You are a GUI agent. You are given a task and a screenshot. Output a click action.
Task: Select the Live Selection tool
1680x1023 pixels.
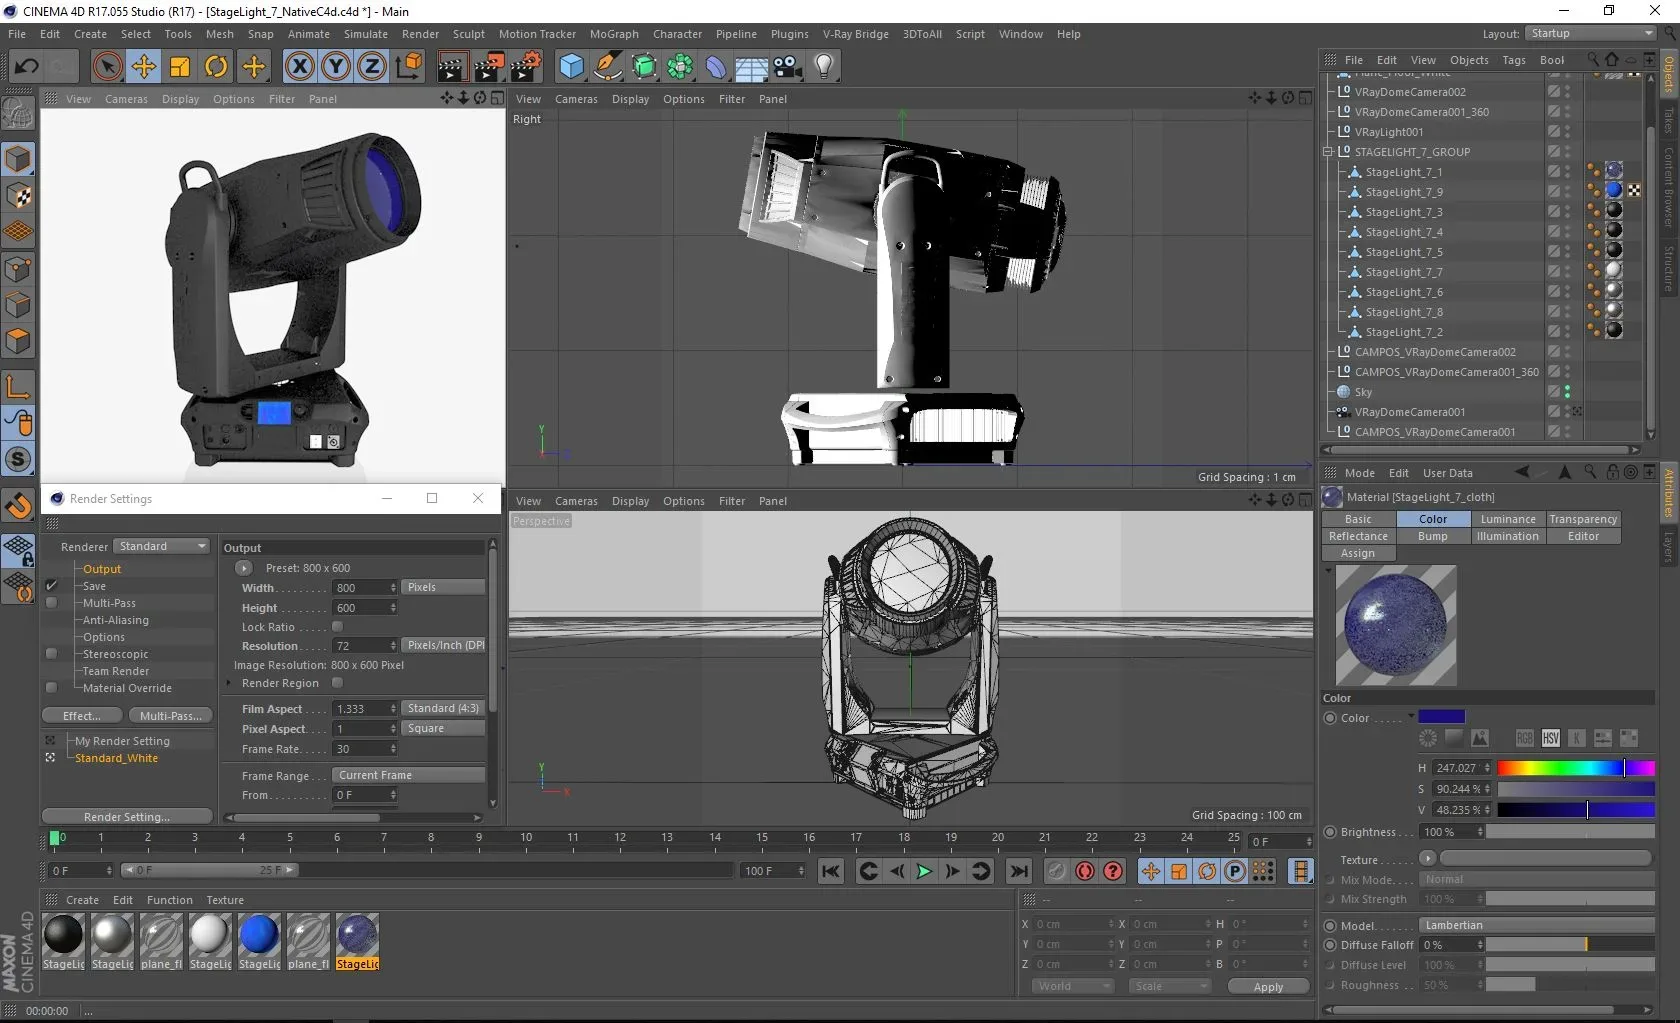click(x=108, y=67)
